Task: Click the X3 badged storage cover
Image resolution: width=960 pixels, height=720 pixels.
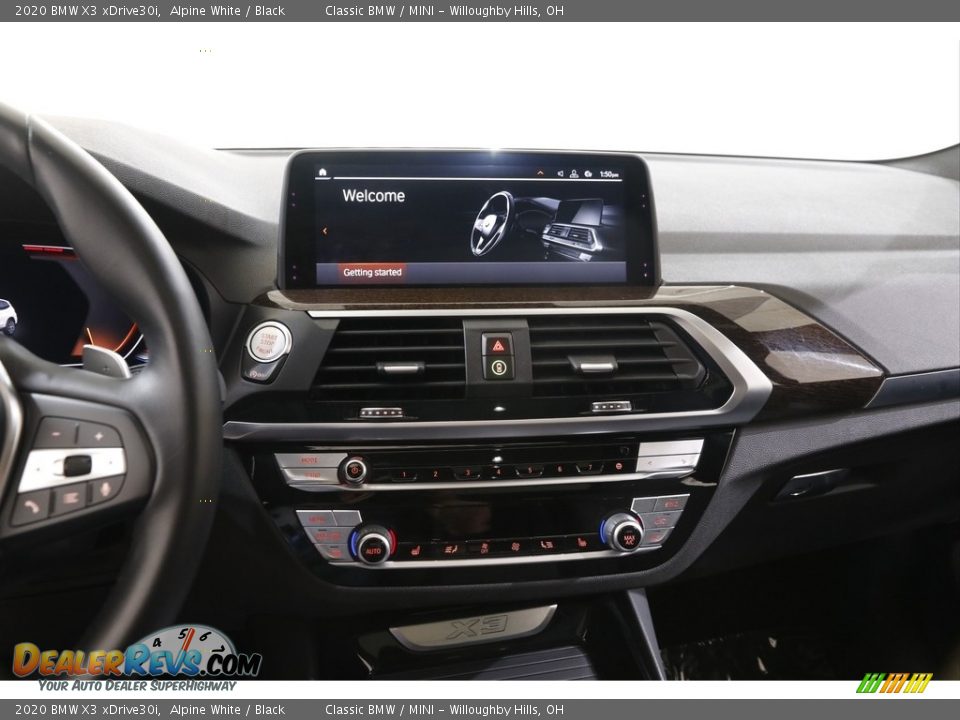Action: [x=473, y=626]
